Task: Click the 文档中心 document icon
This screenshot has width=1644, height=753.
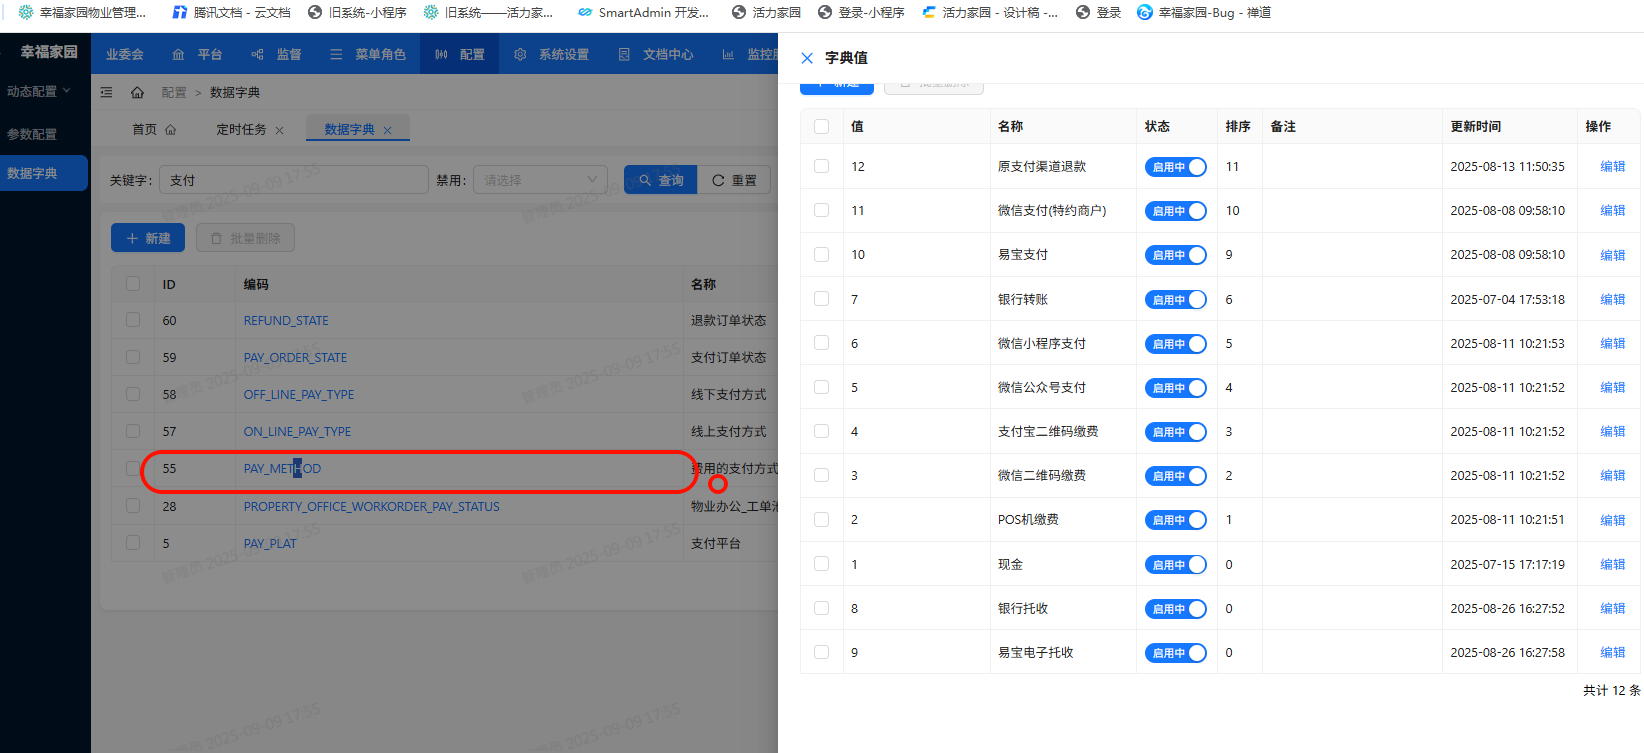Action: (x=624, y=54)
